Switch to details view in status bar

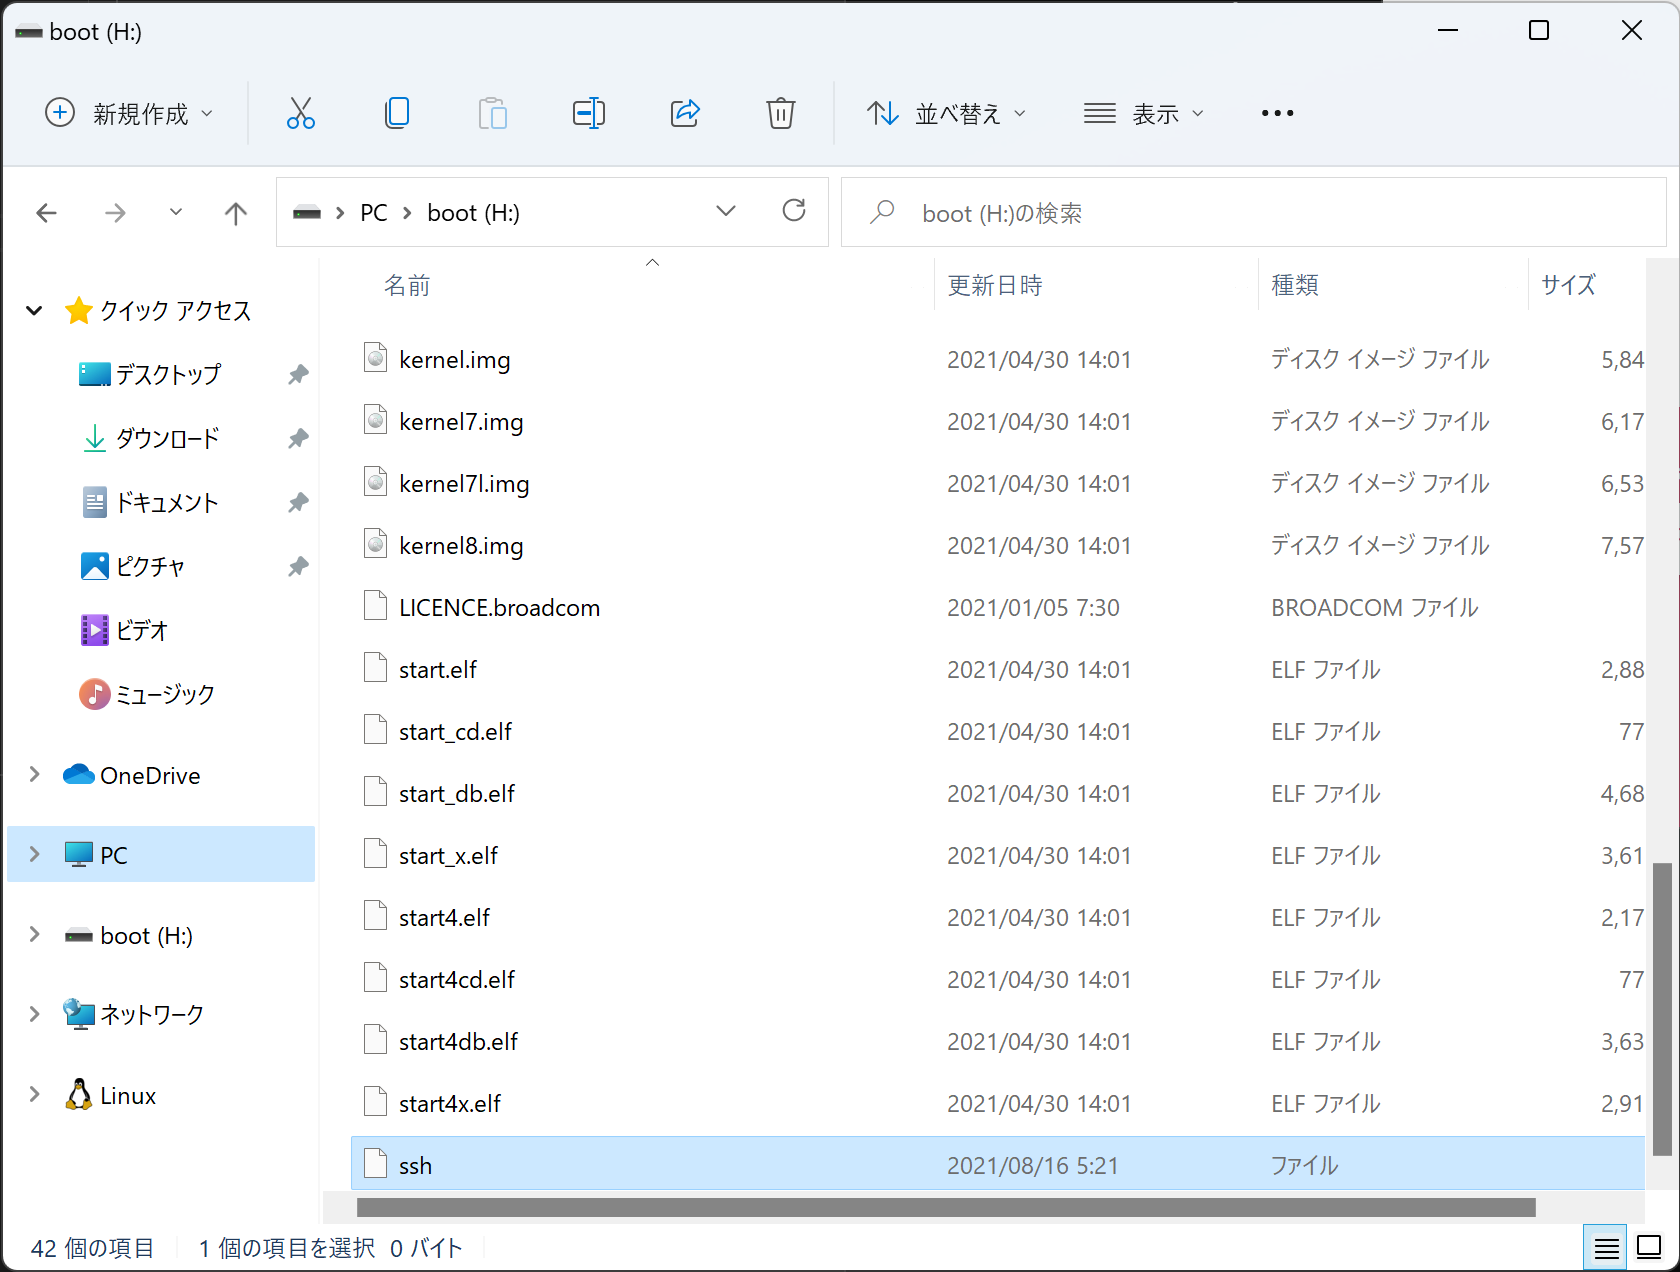pyautogui.click(x=1607, y=1247)
